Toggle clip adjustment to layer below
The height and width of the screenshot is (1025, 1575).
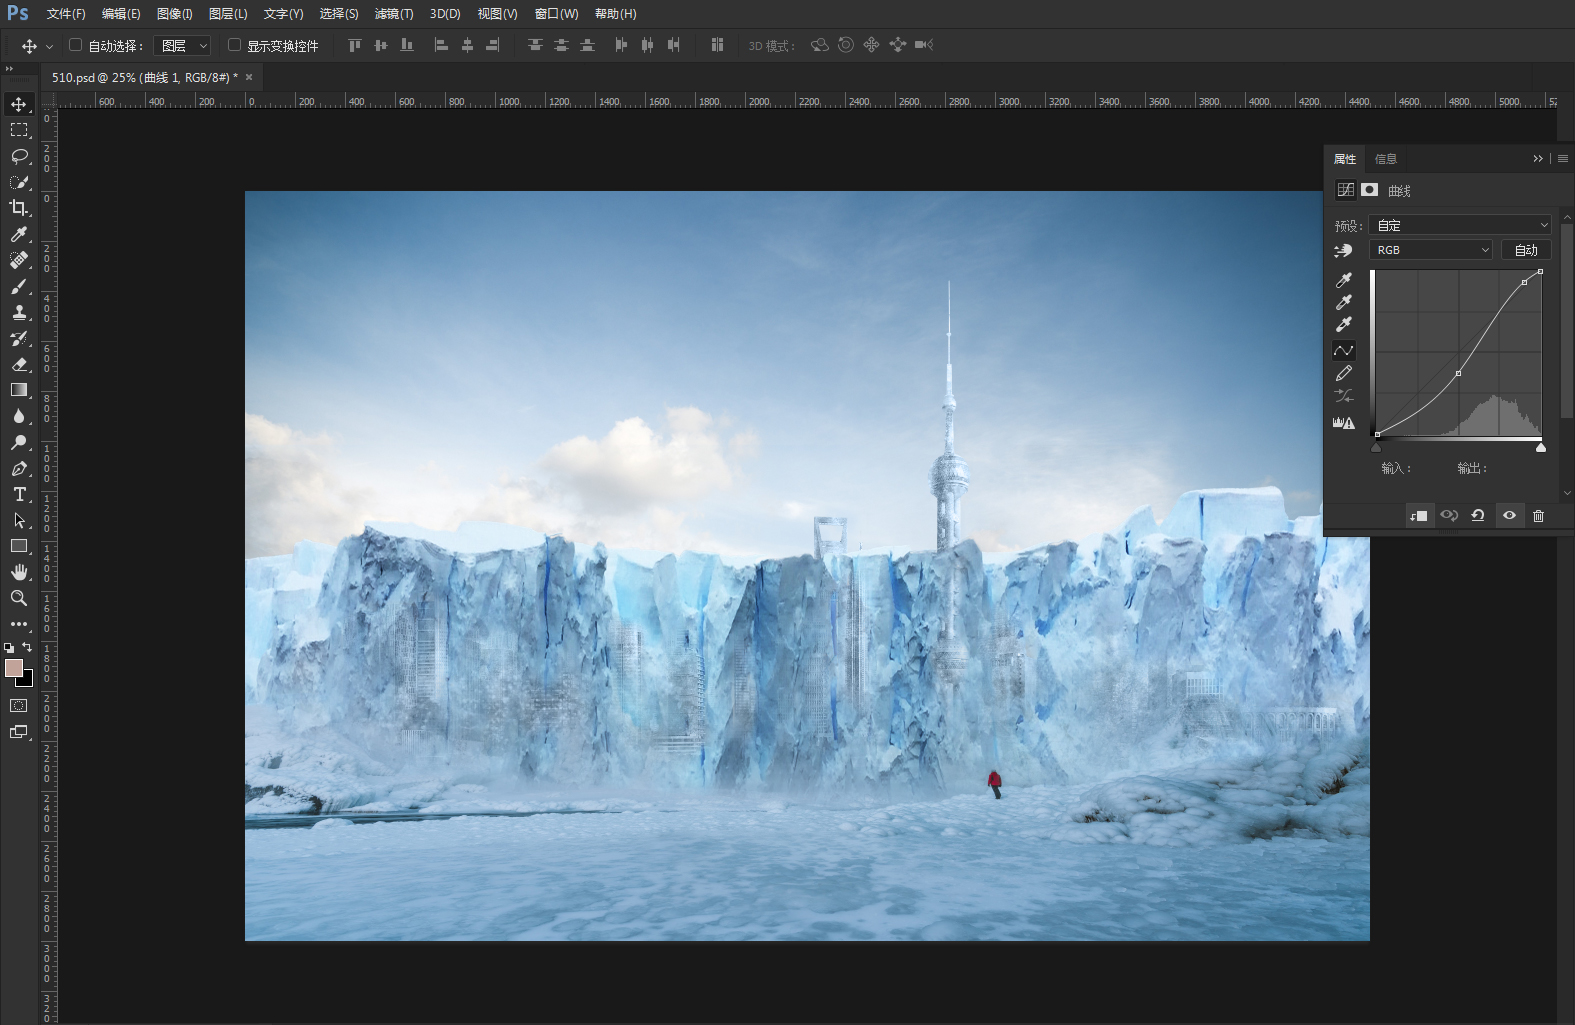(x=1418, y=516)
